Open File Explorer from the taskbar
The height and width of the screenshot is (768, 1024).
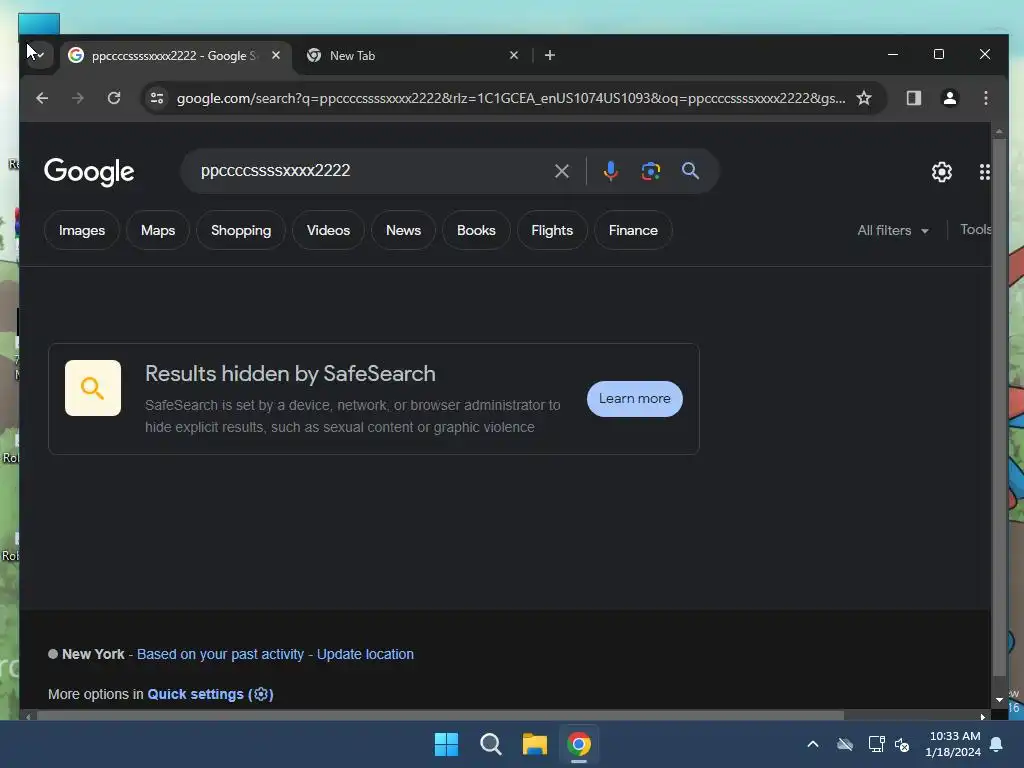tap(535, 744)
